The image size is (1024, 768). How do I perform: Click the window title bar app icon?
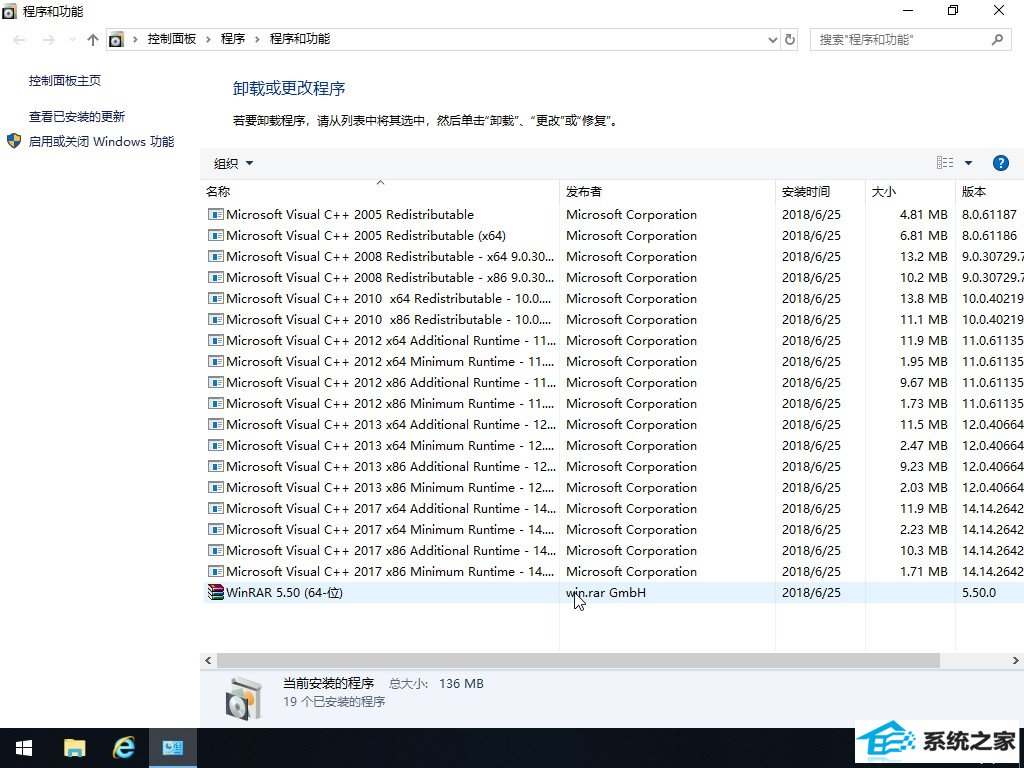[x=9, y=11]
